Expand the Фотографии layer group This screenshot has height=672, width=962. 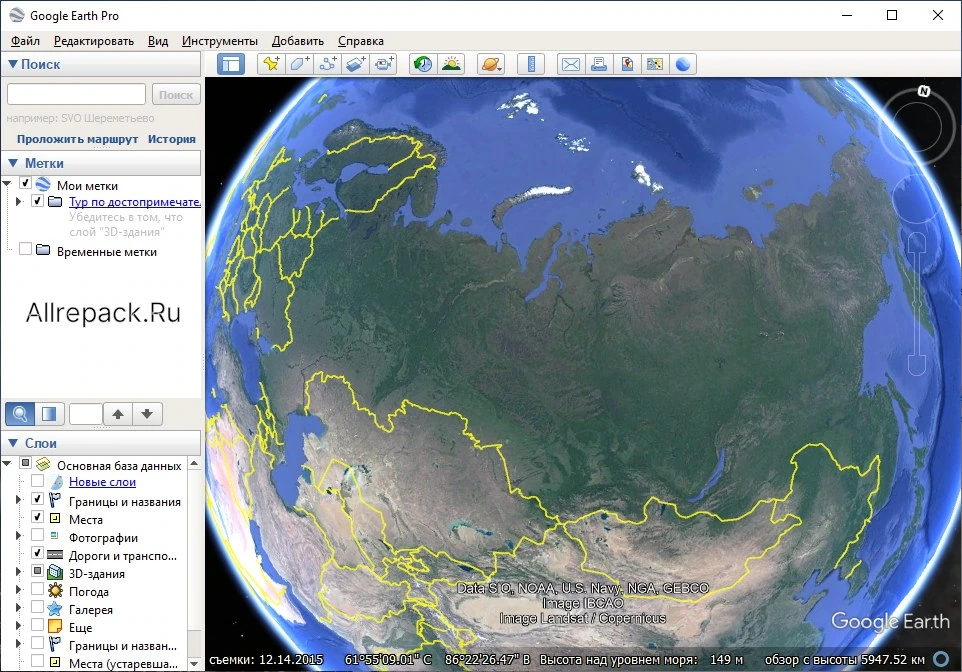point(18,536)
